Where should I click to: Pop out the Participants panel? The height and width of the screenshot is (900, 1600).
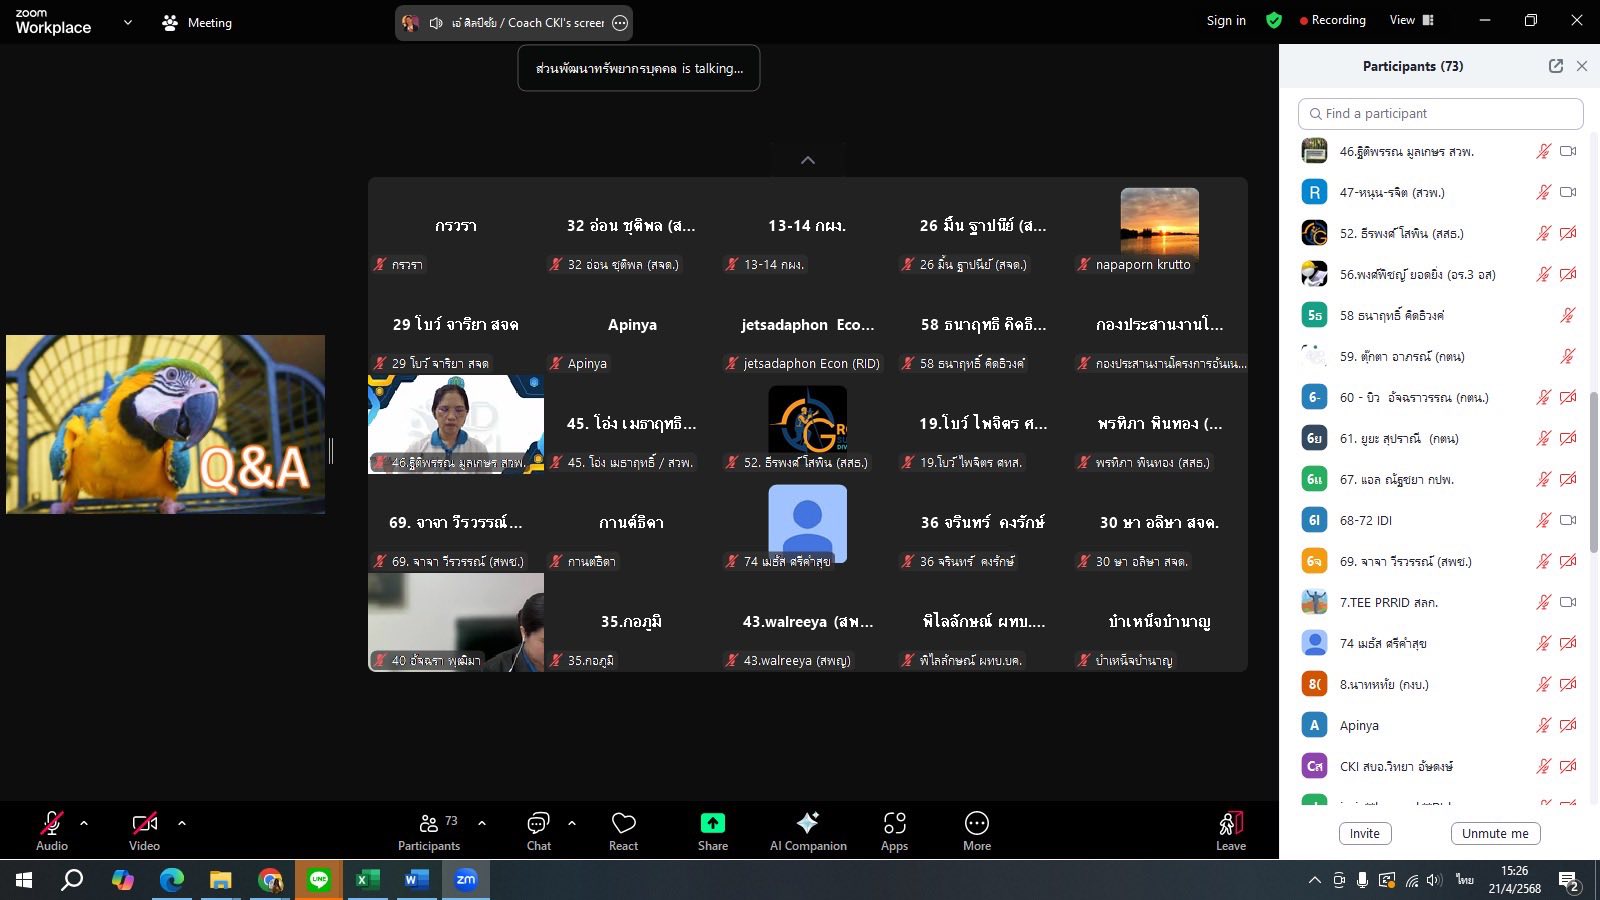tap(1555, 66)
